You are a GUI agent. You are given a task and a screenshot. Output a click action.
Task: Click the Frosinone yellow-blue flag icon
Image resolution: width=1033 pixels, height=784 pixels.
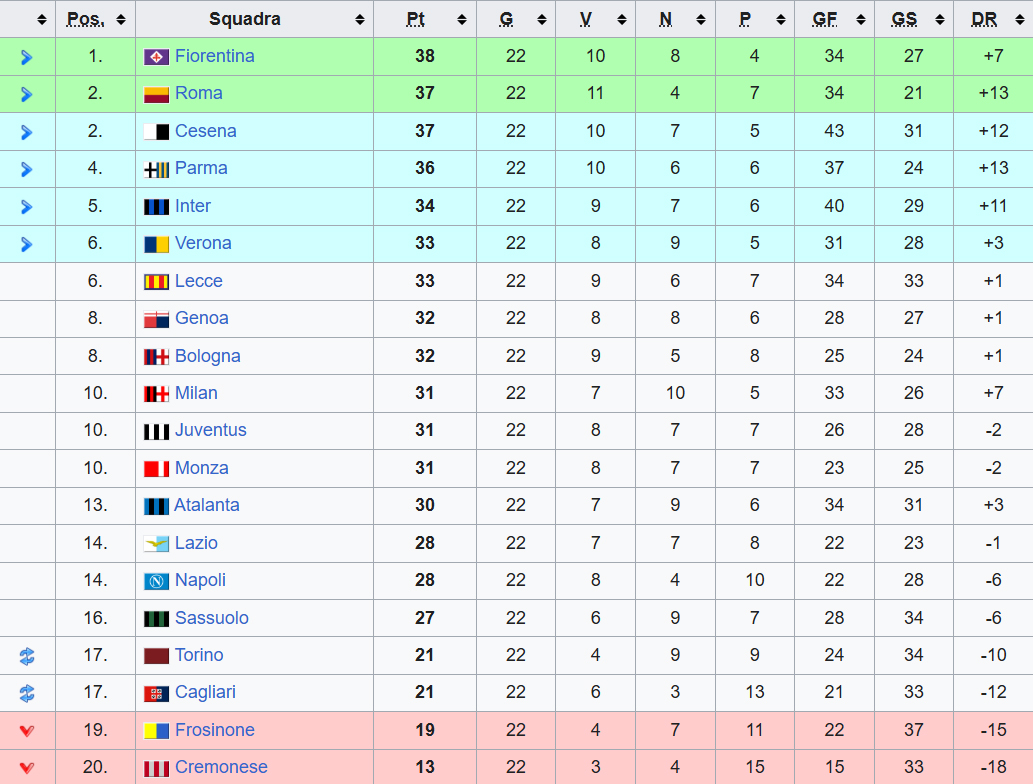click(156, 731)
